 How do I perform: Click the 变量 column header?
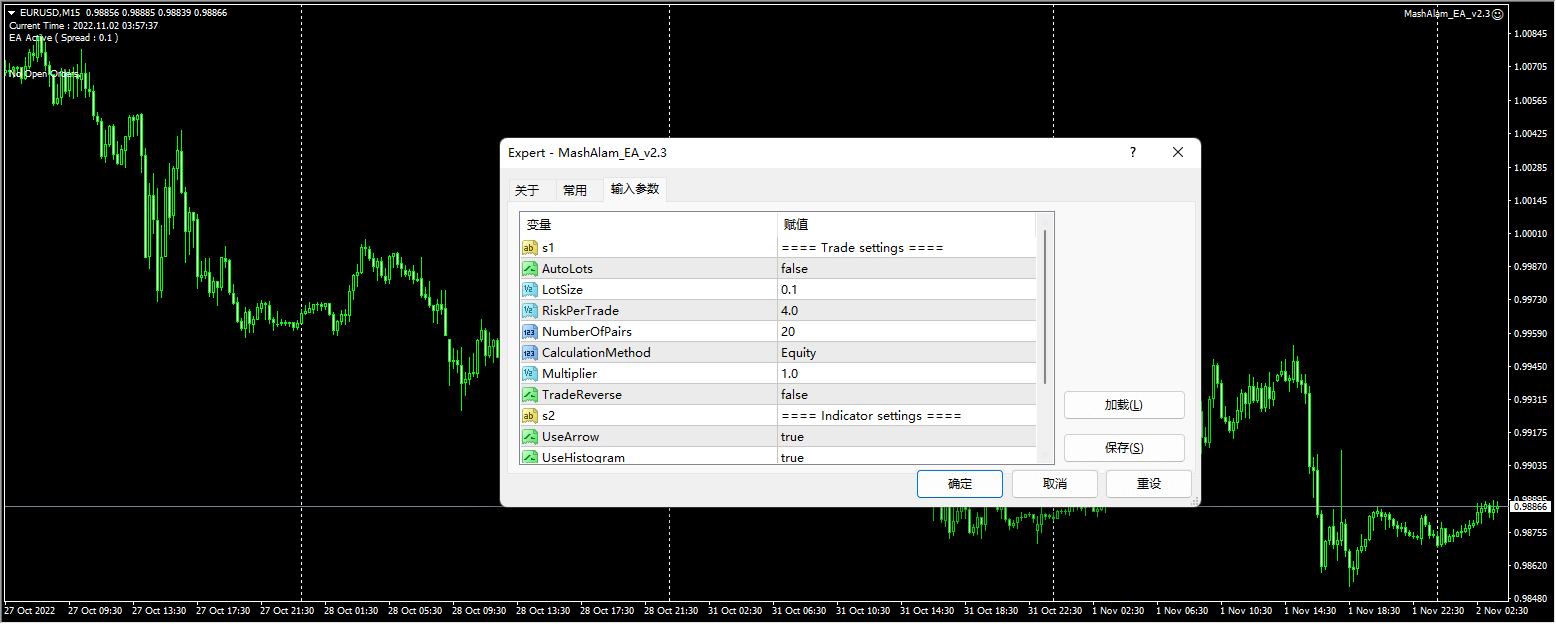tap(649, 225)
